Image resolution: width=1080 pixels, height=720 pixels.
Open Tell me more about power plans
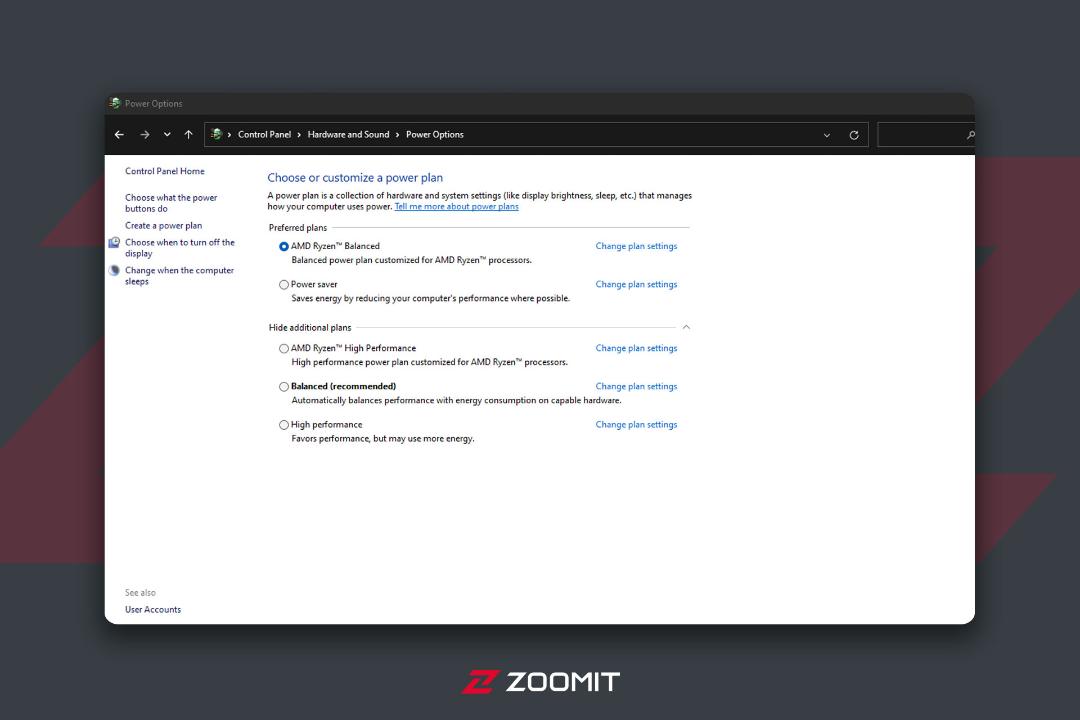pos(457,207)
